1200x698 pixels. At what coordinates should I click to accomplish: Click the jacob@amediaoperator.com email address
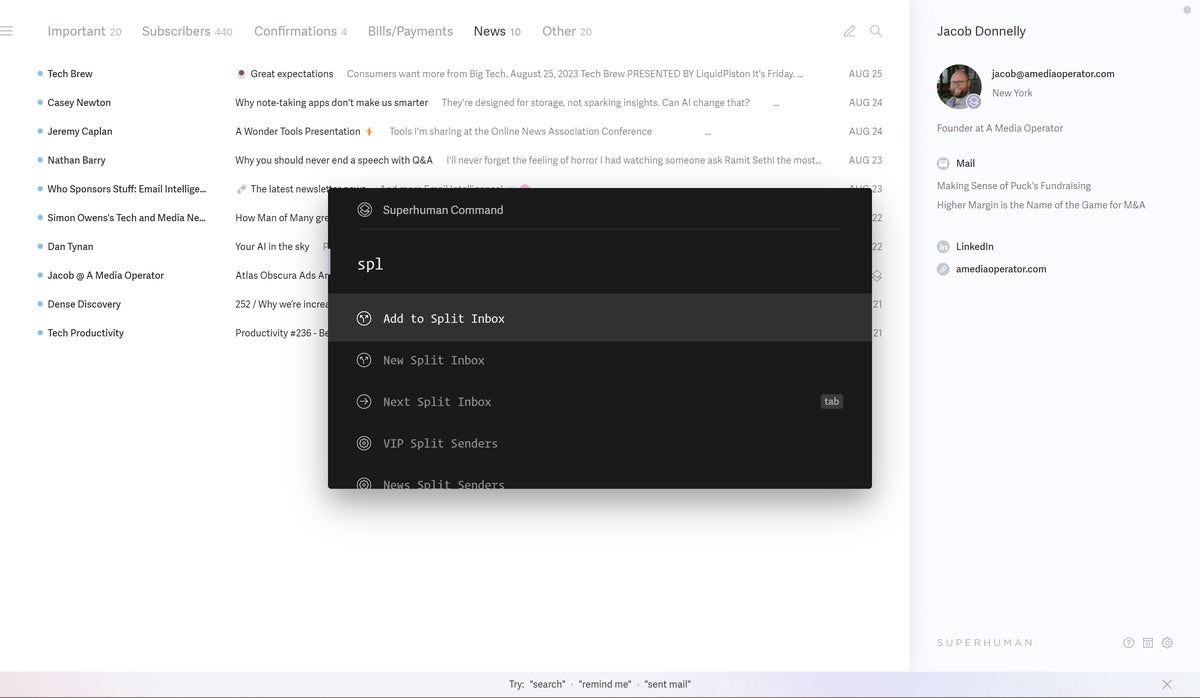[x=1053, y=74]
